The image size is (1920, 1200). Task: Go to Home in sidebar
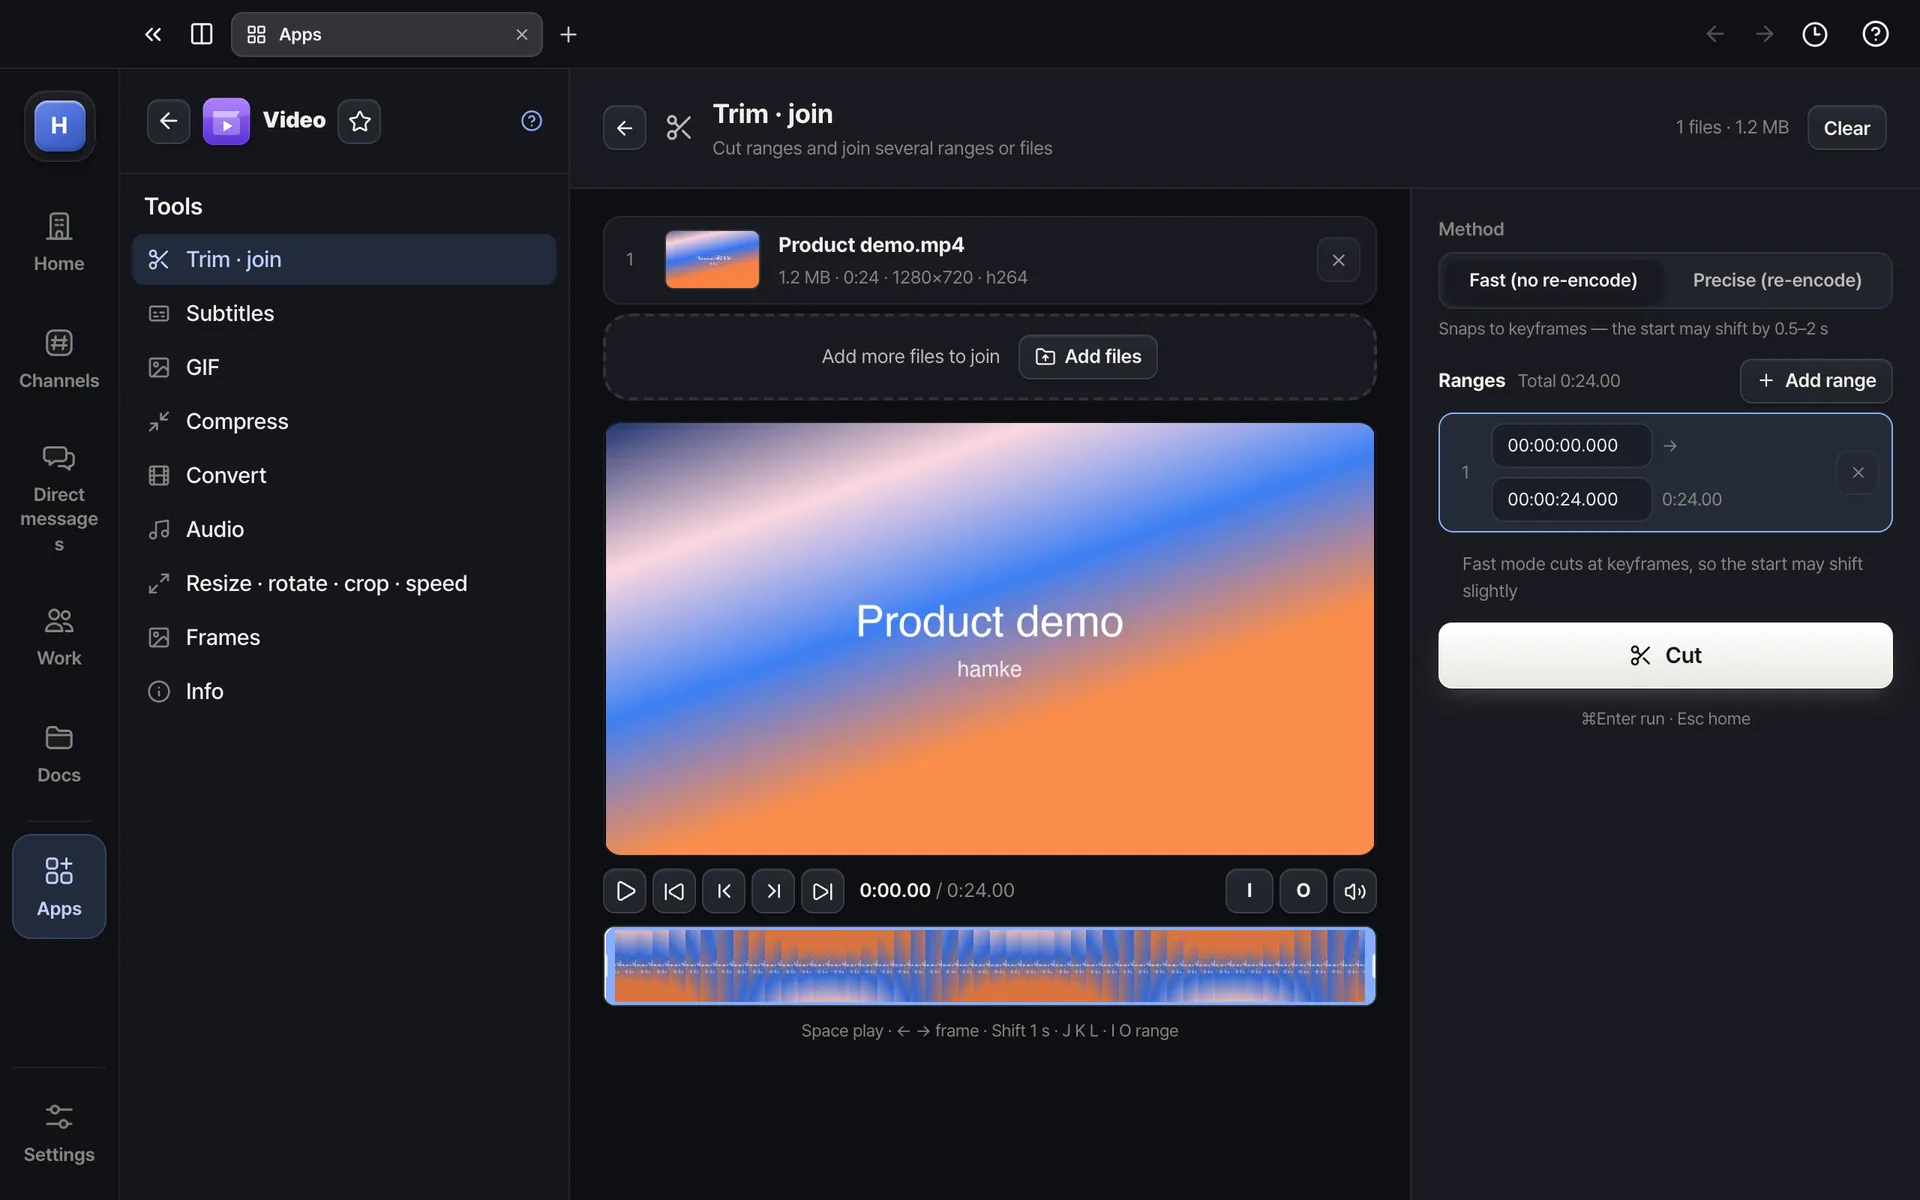pyautogui.click(x=59, y=242)
